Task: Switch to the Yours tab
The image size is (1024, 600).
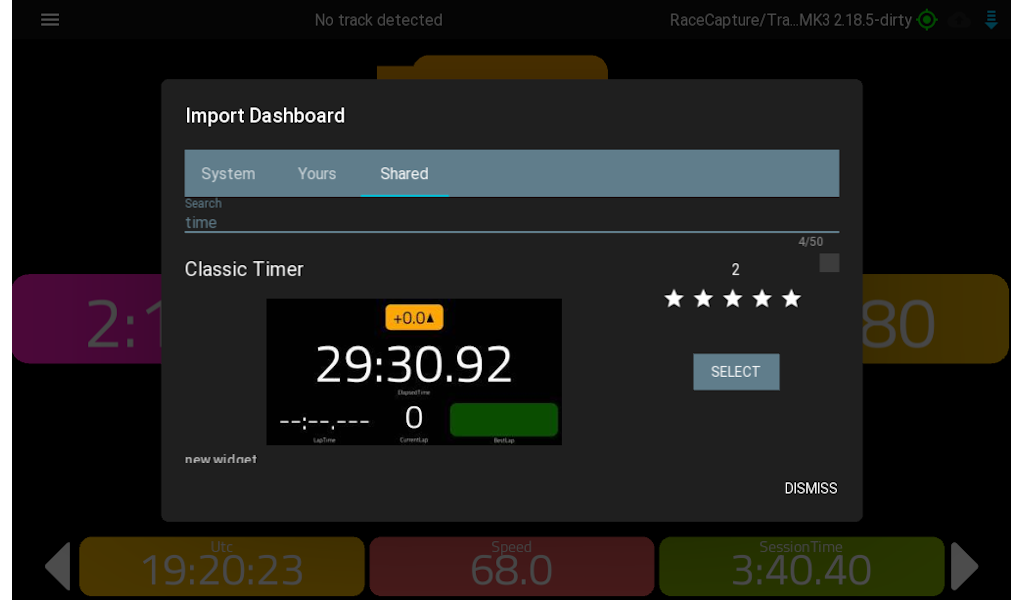Action: tap(317, 174)
